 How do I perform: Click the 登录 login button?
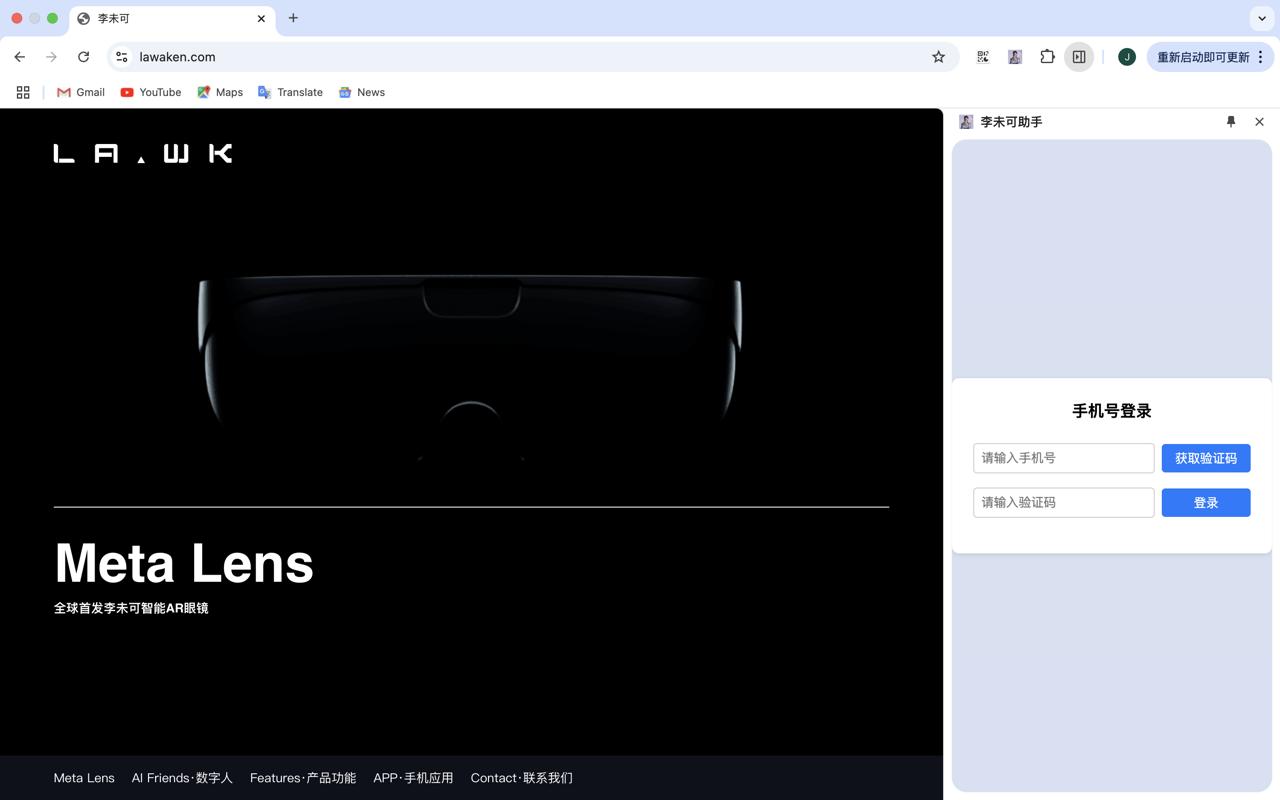(x=1206, y=502)
